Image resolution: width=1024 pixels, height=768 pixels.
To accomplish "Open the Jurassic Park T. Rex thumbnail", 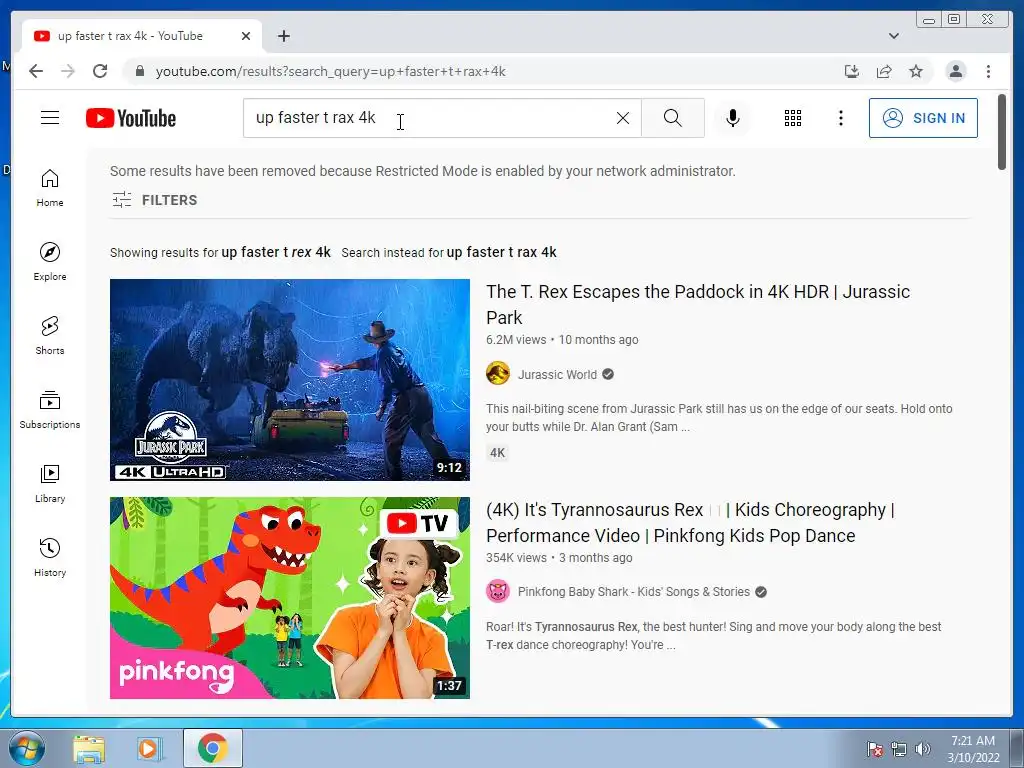I will [289, 379].
